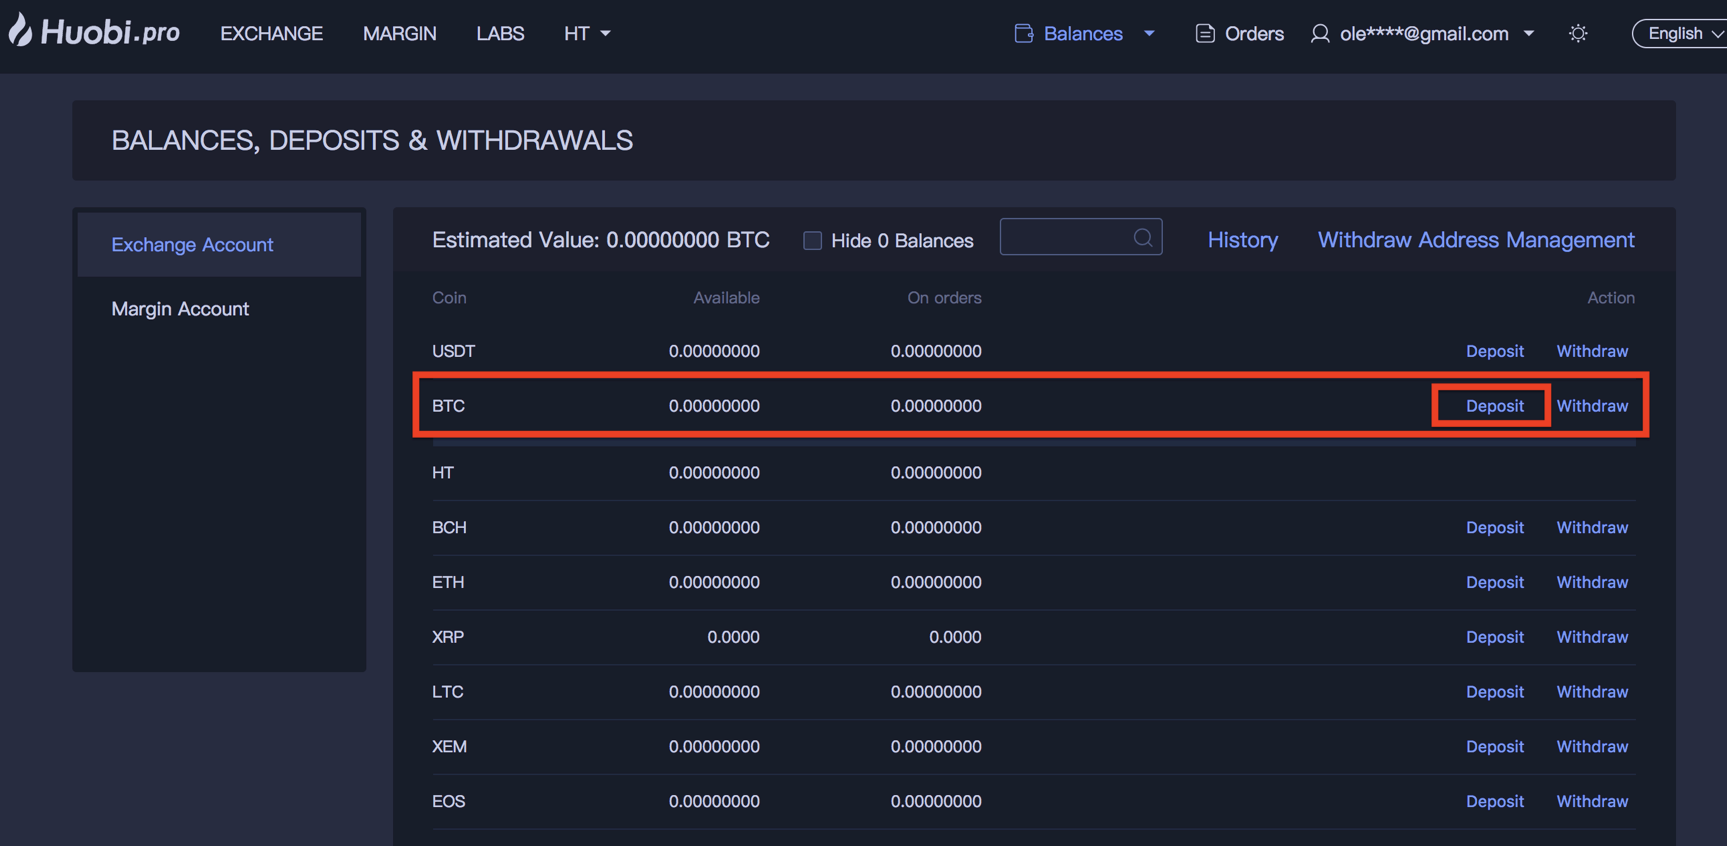Expand the HT dropdown menu arrow
Image resolution: width=1727 pixels, height=846 pixels.
point(605,34)
